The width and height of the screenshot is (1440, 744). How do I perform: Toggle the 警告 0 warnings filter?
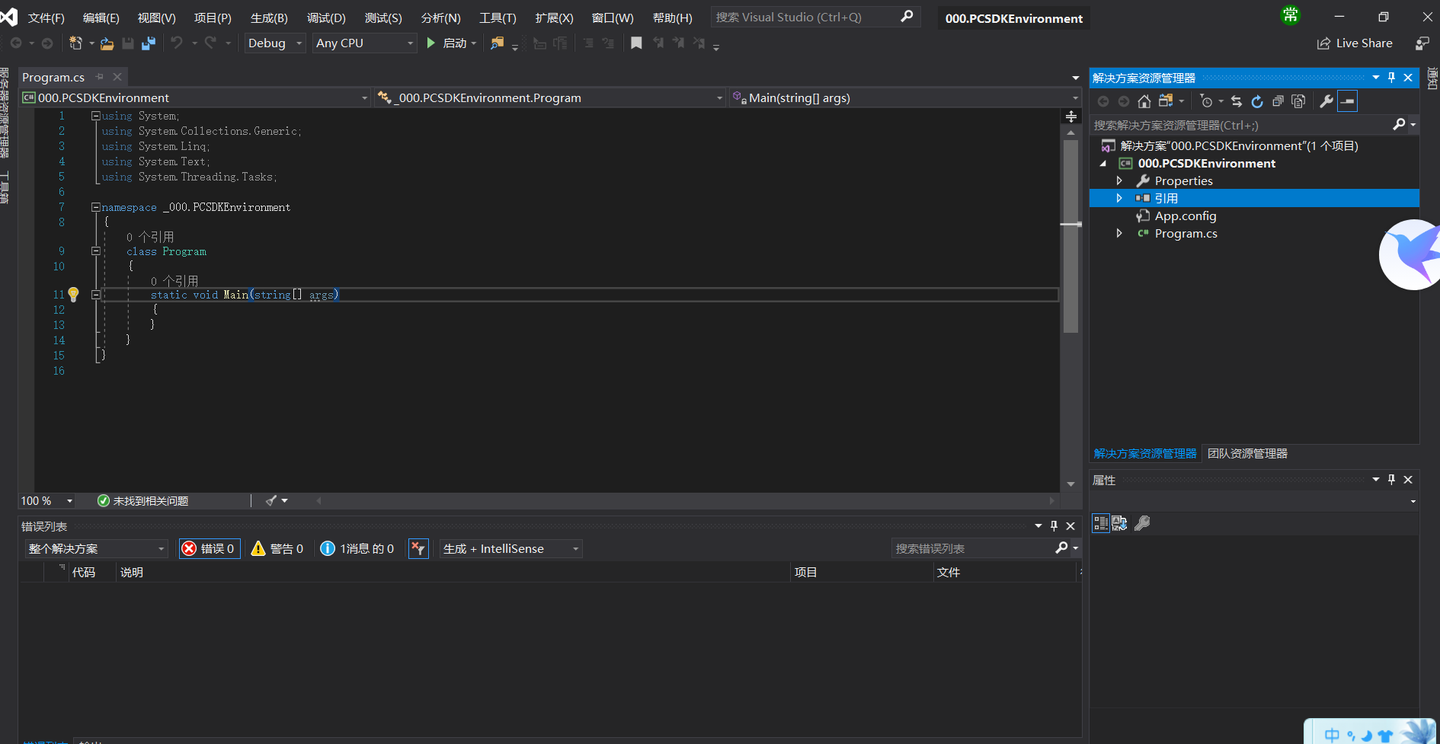point(277,548)
